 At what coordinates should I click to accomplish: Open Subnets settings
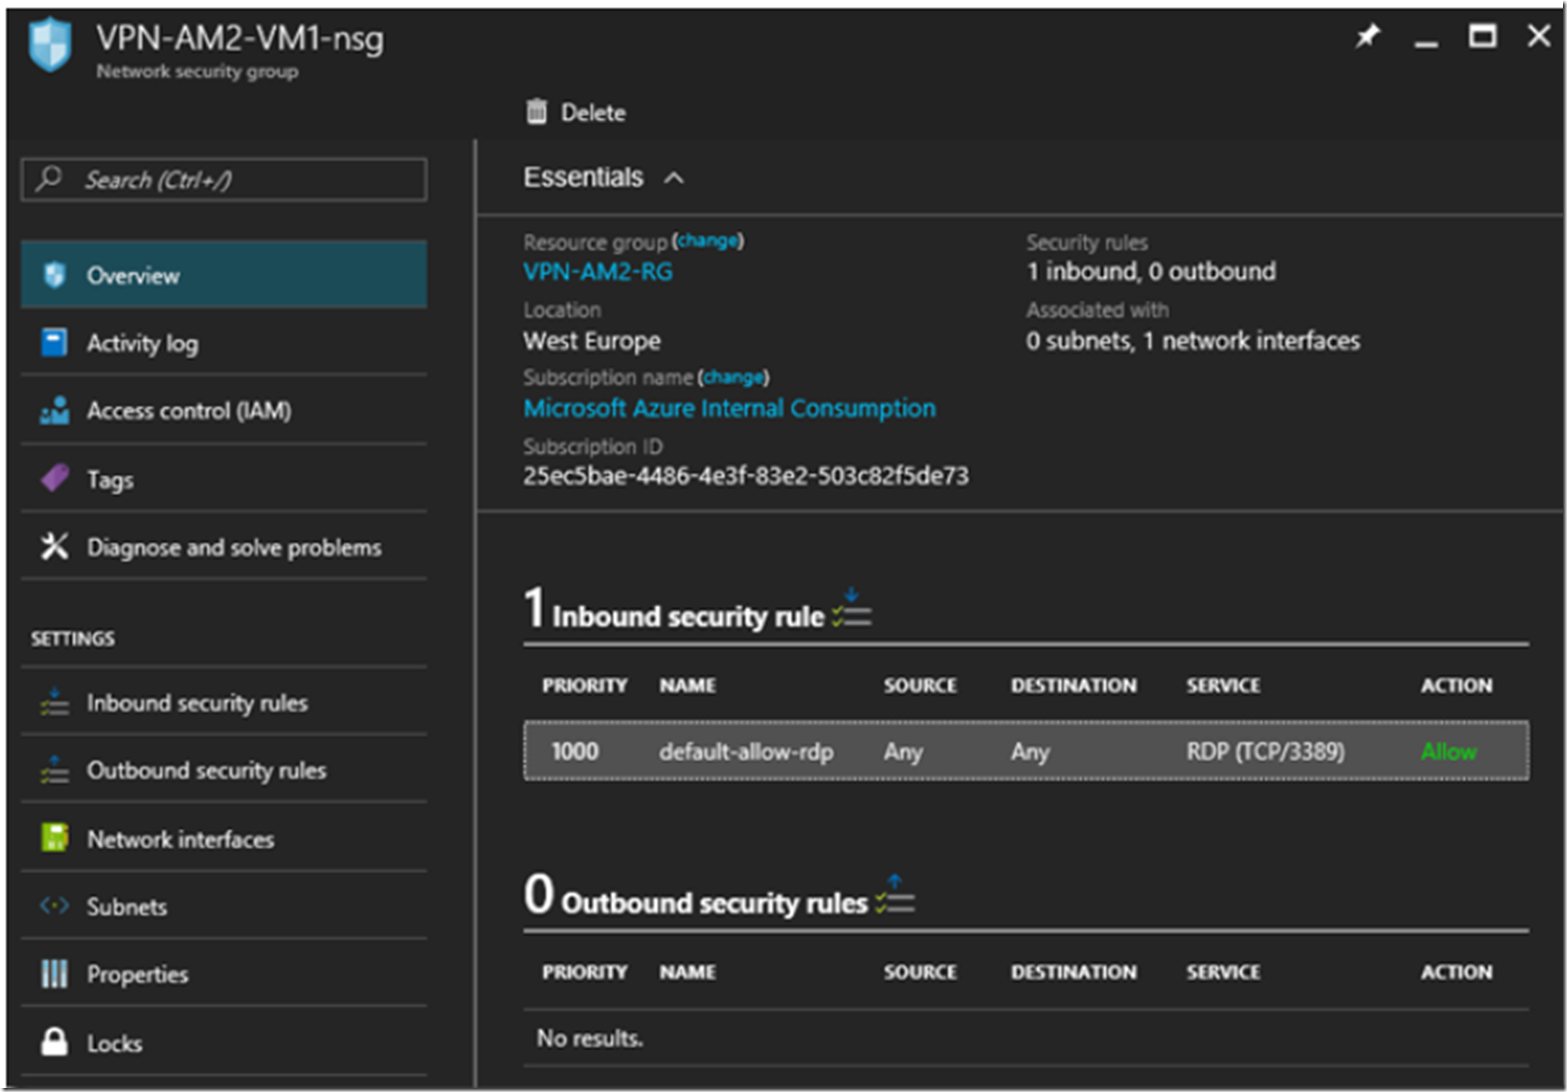click(224, 906)
